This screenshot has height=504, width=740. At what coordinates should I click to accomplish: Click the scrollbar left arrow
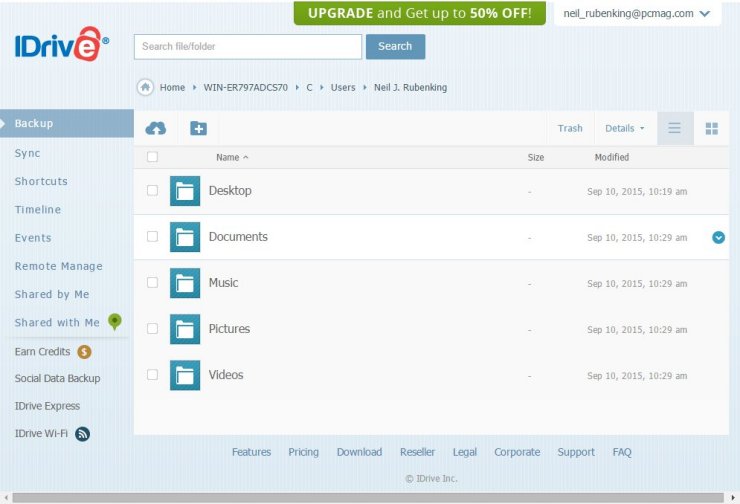6,498
